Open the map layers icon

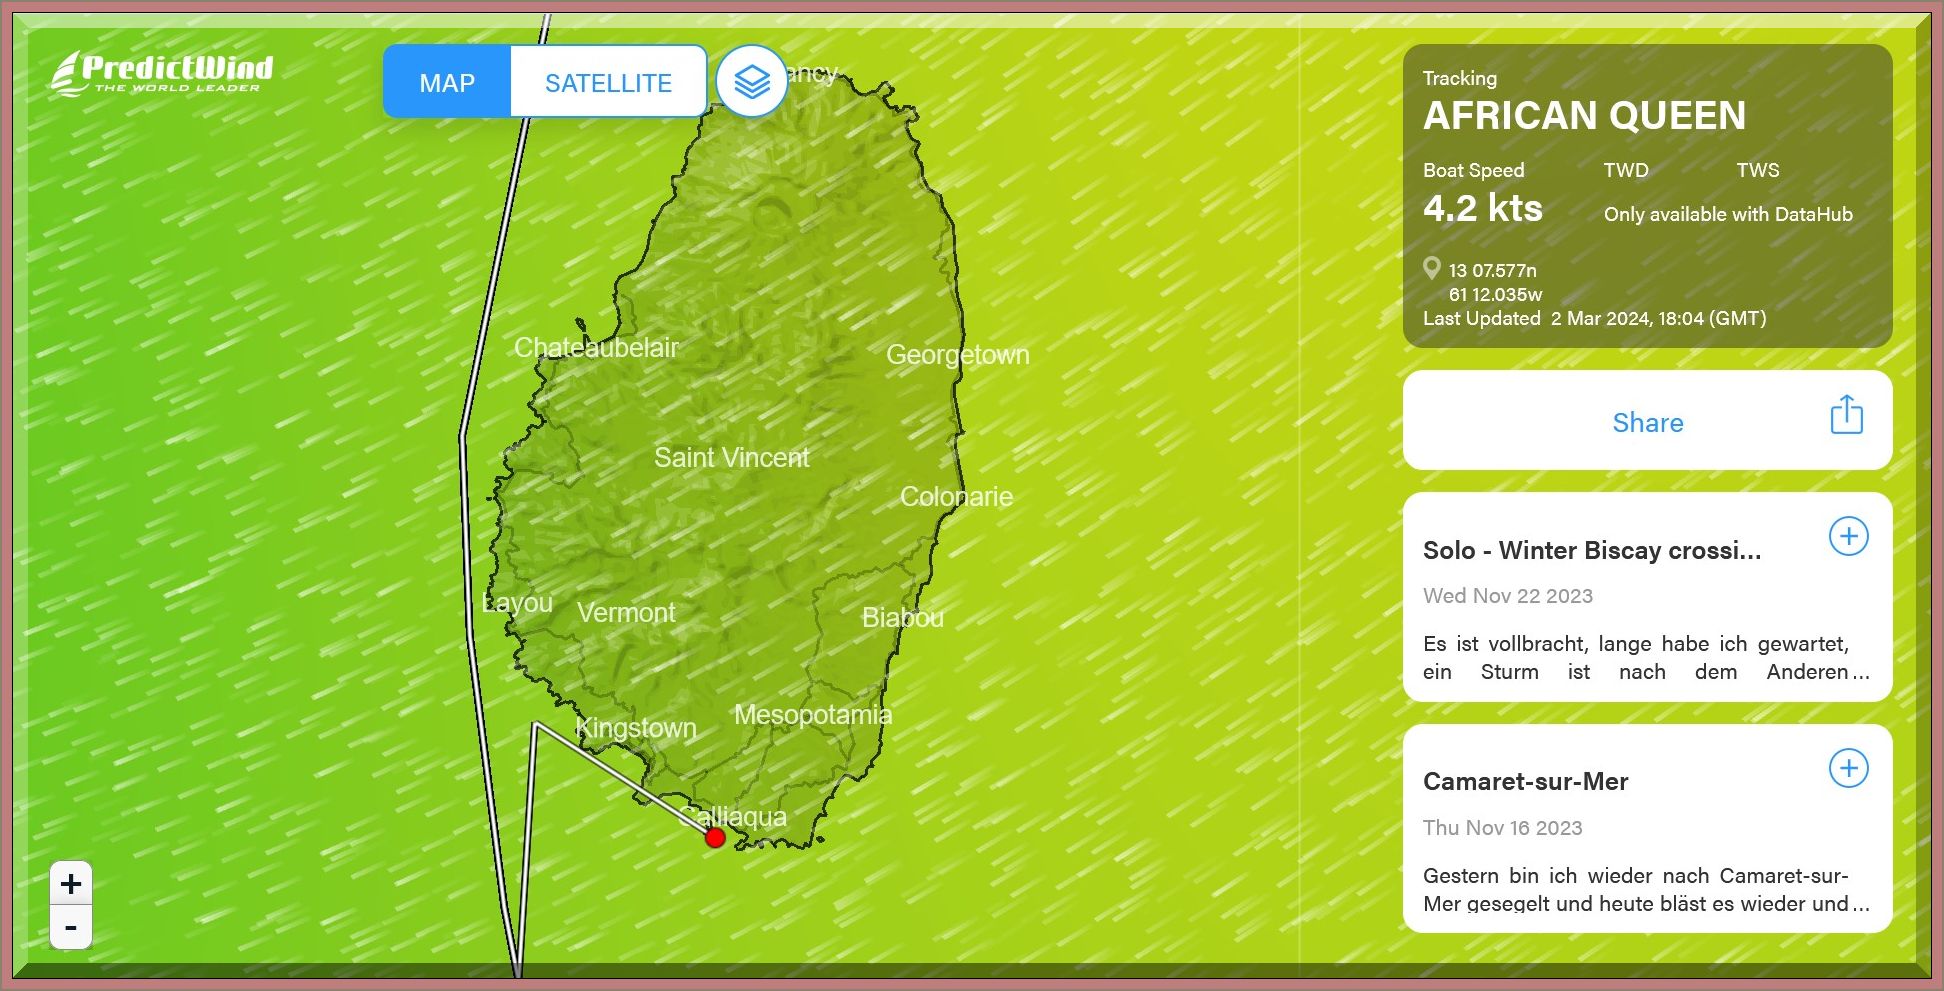751,82
